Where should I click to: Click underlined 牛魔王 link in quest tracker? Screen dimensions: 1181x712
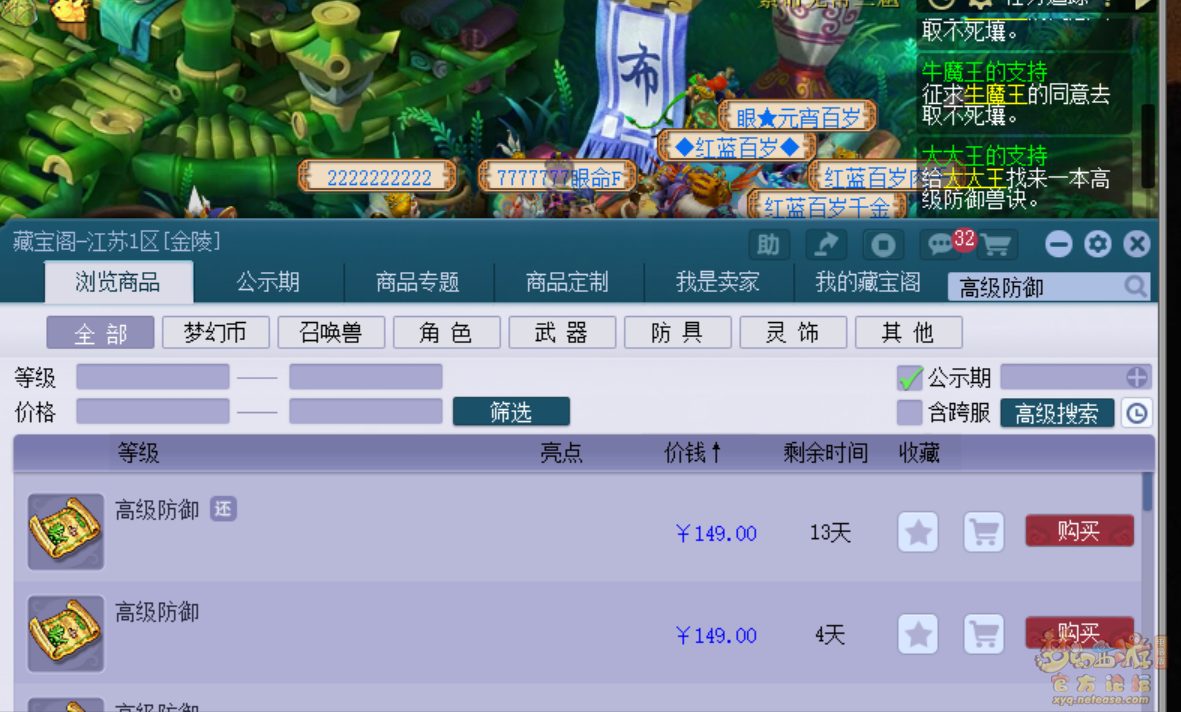(x=994, y=95)
